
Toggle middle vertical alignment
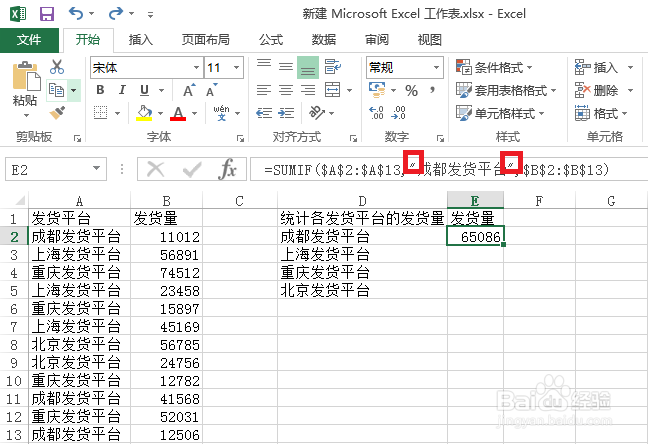point(286,66)
